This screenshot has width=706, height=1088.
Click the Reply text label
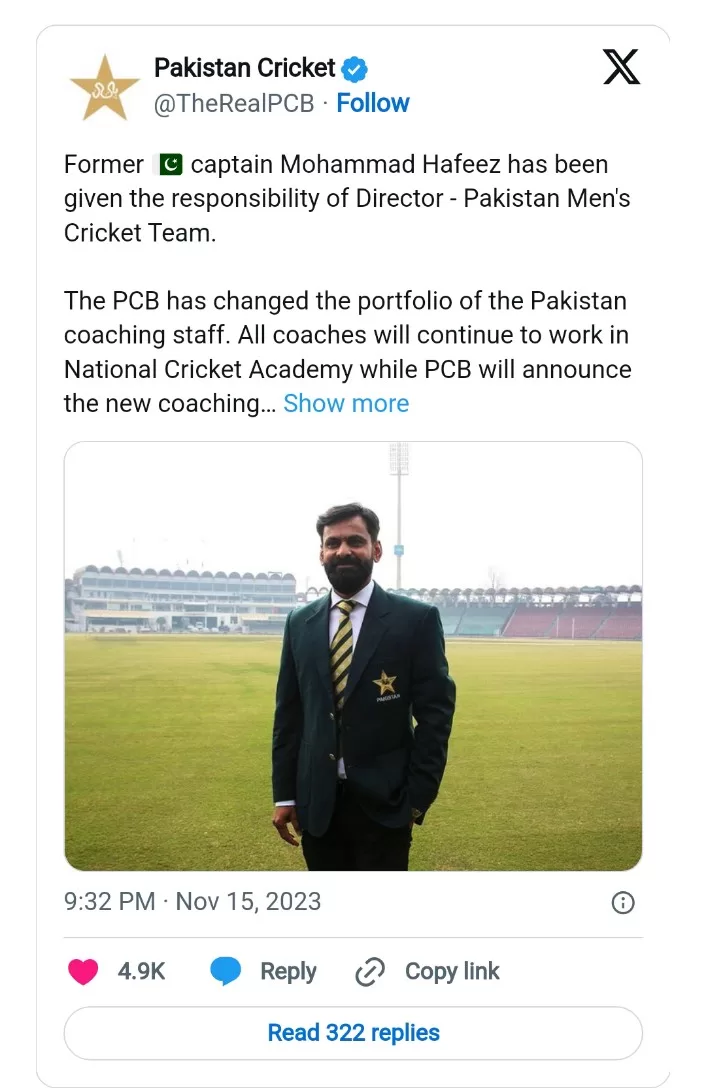pos(288,971)
